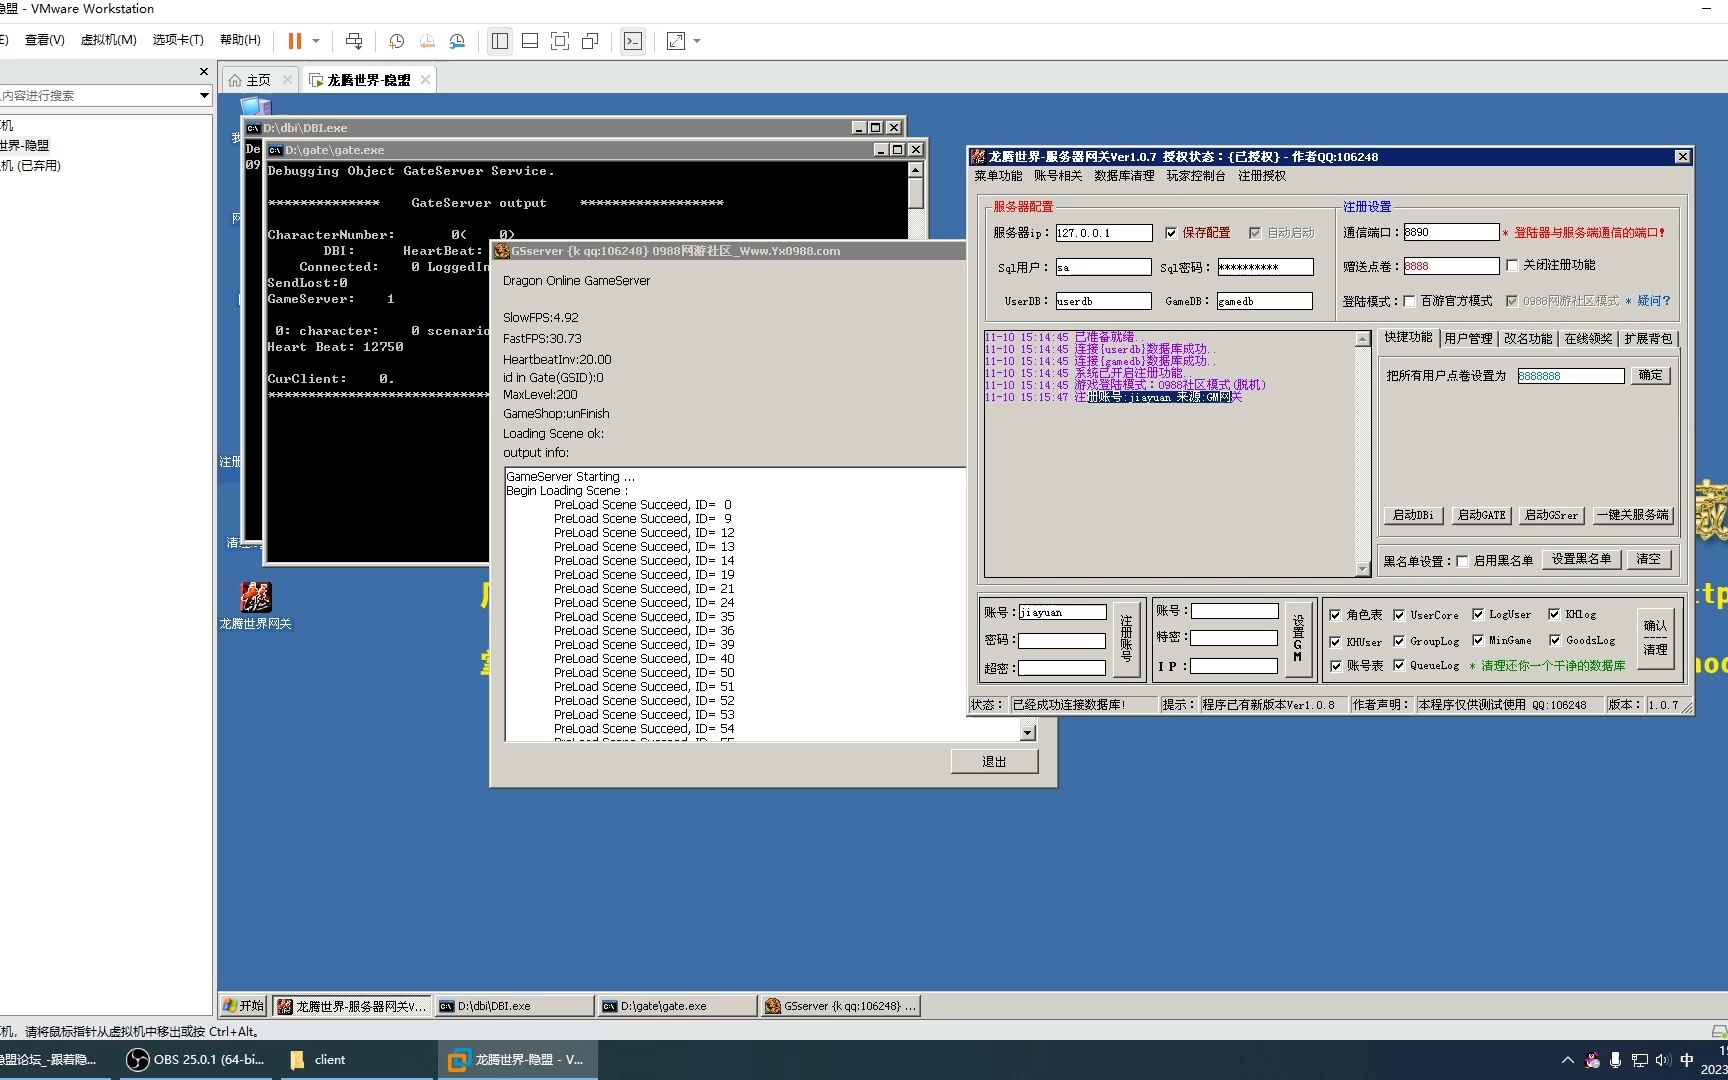This screenshot has width=1728, height=1080.
Task: Open 数据库清理 menu in gateway window
Action: pyautogui.click(x=1124, y=176)
